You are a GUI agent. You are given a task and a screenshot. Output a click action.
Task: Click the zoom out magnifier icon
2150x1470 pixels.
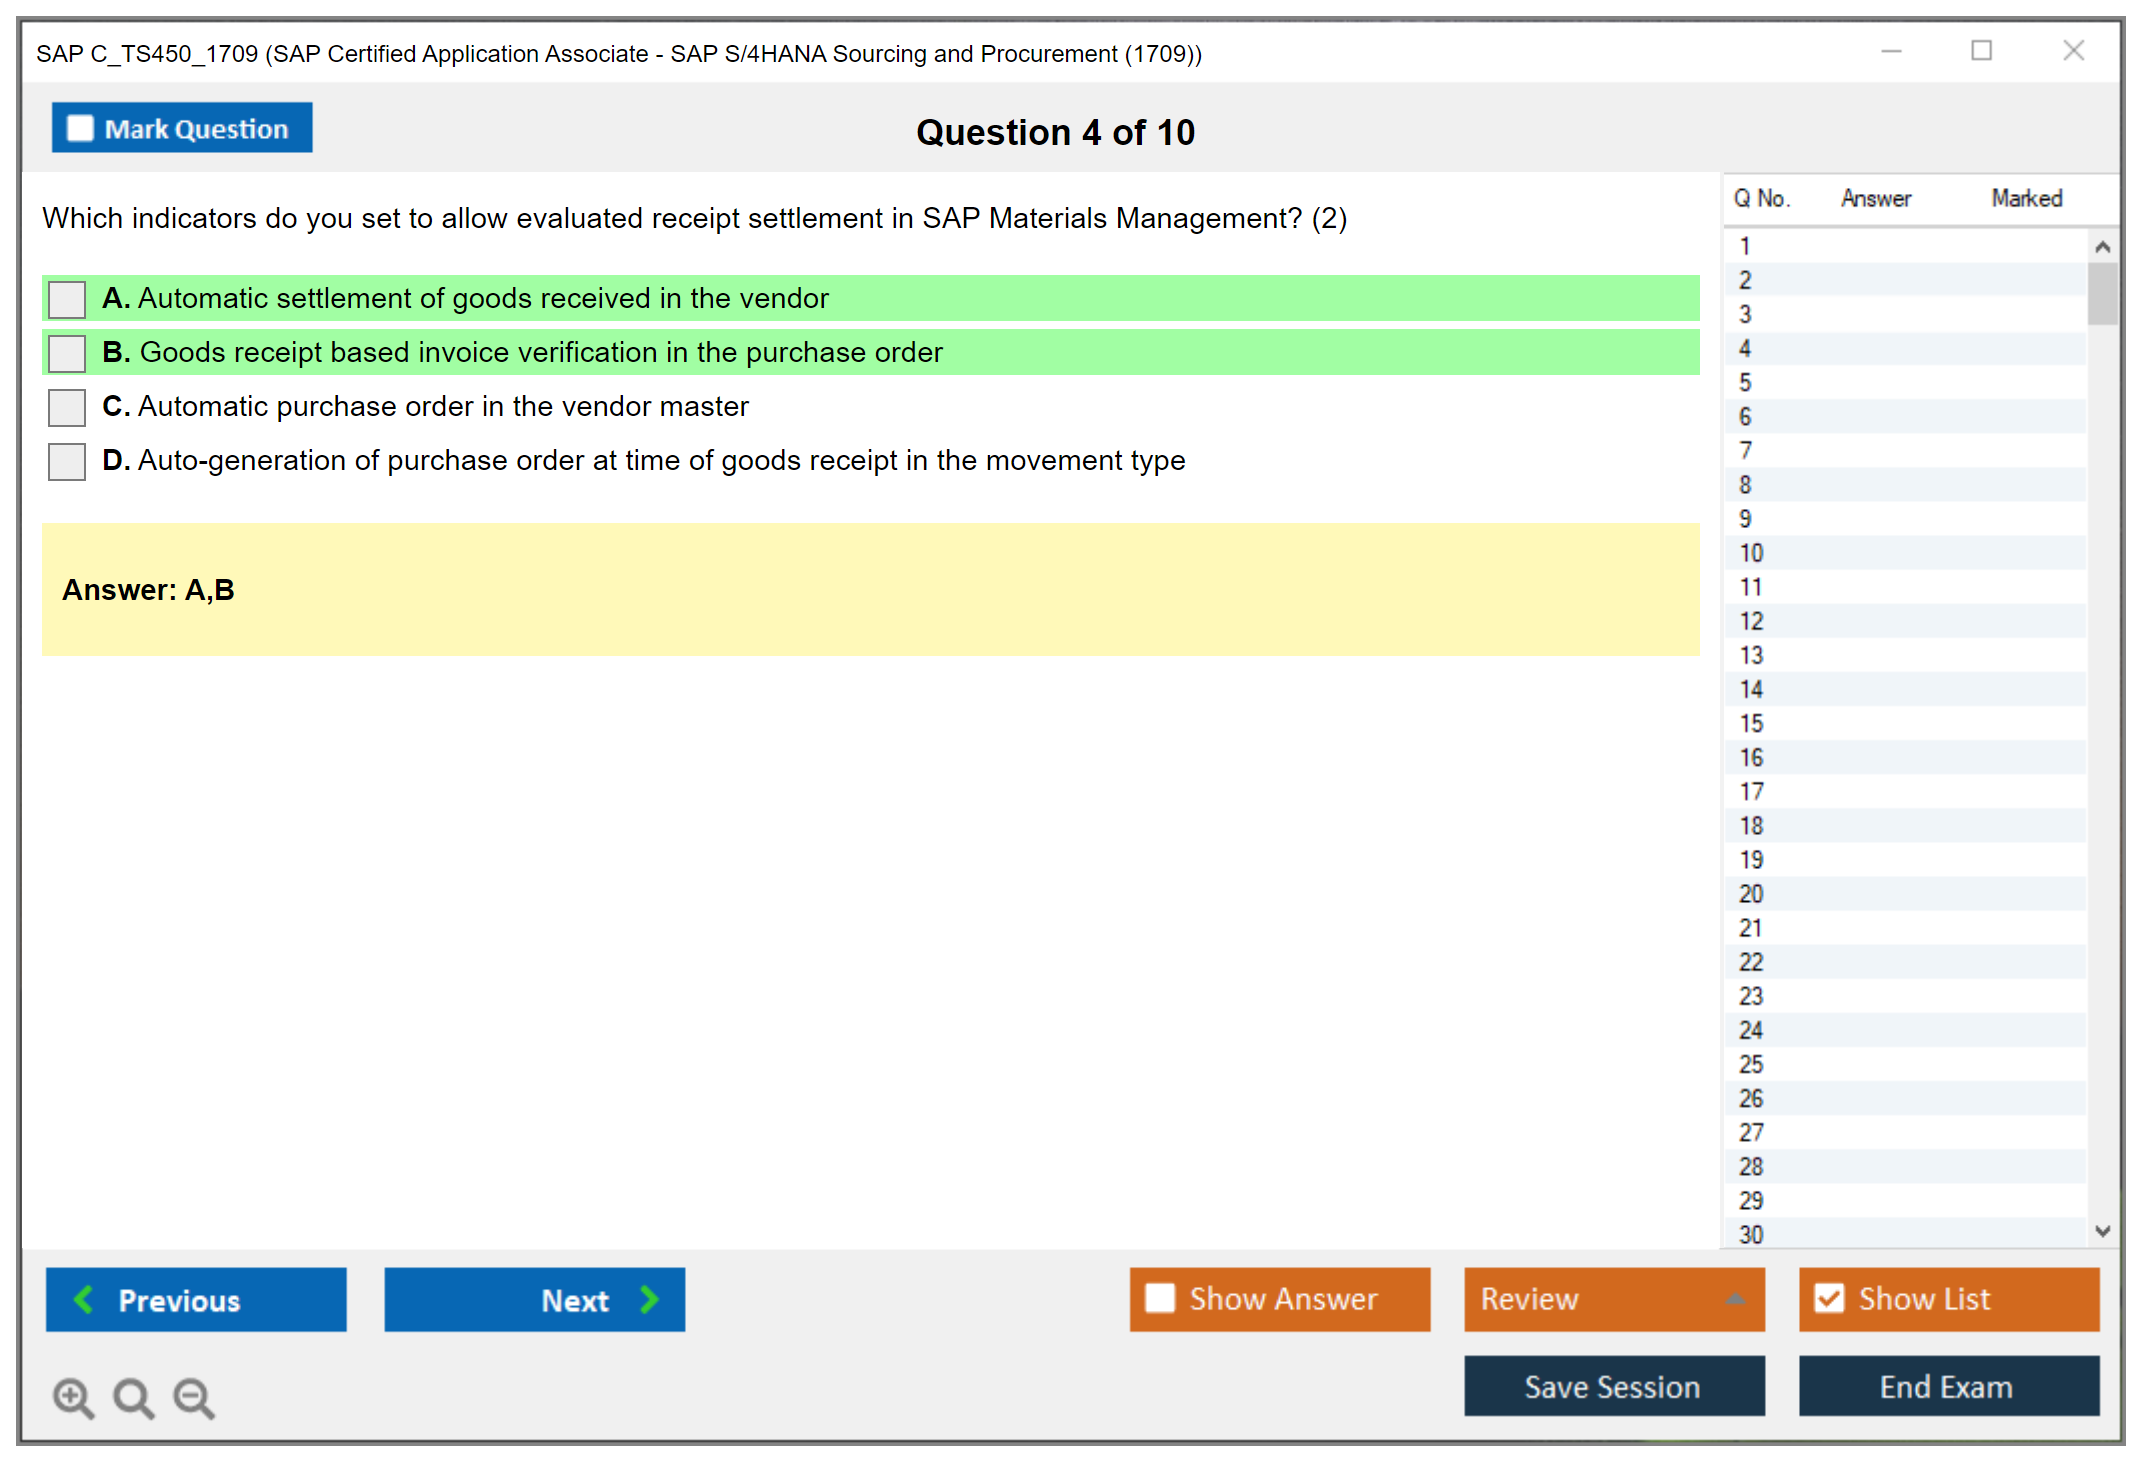[x=194, y=1397]
